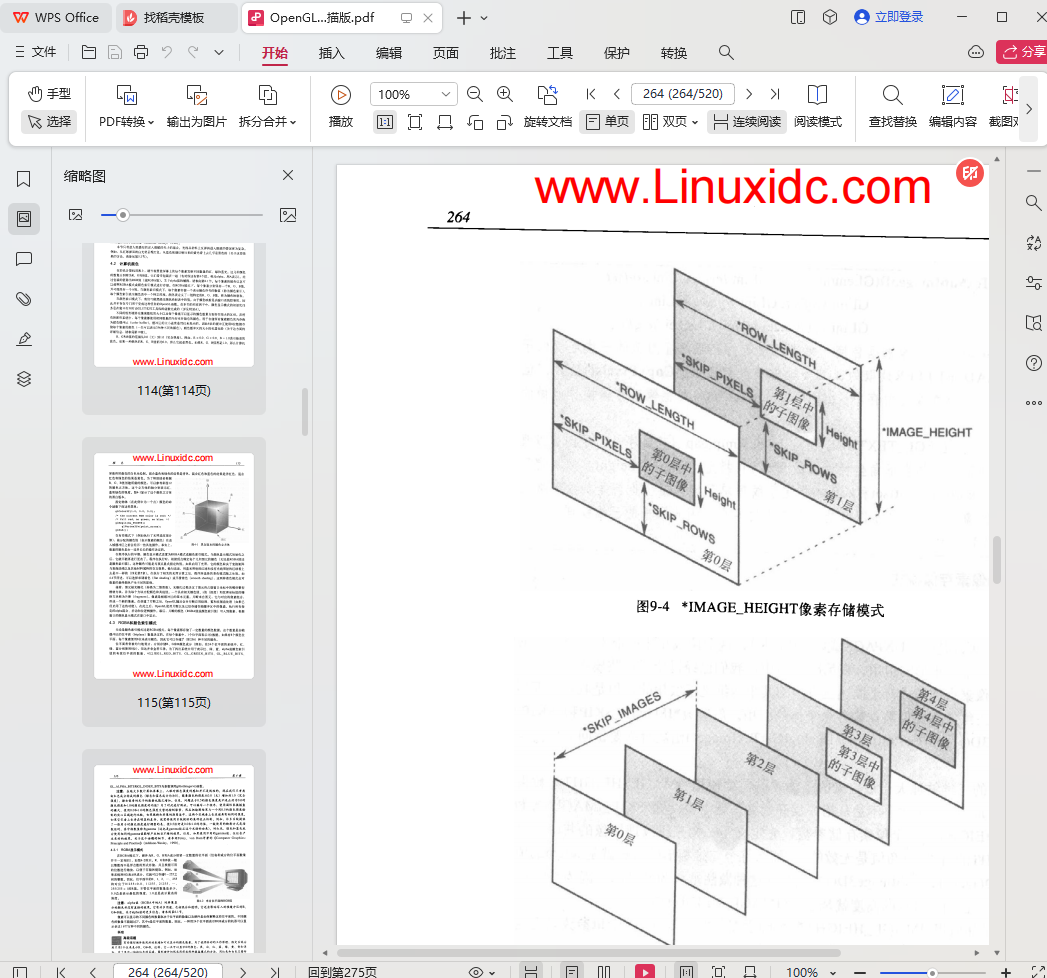Start slideshow with 播放 button
This screenshot has width=1047, height=978.
point(341,107)
